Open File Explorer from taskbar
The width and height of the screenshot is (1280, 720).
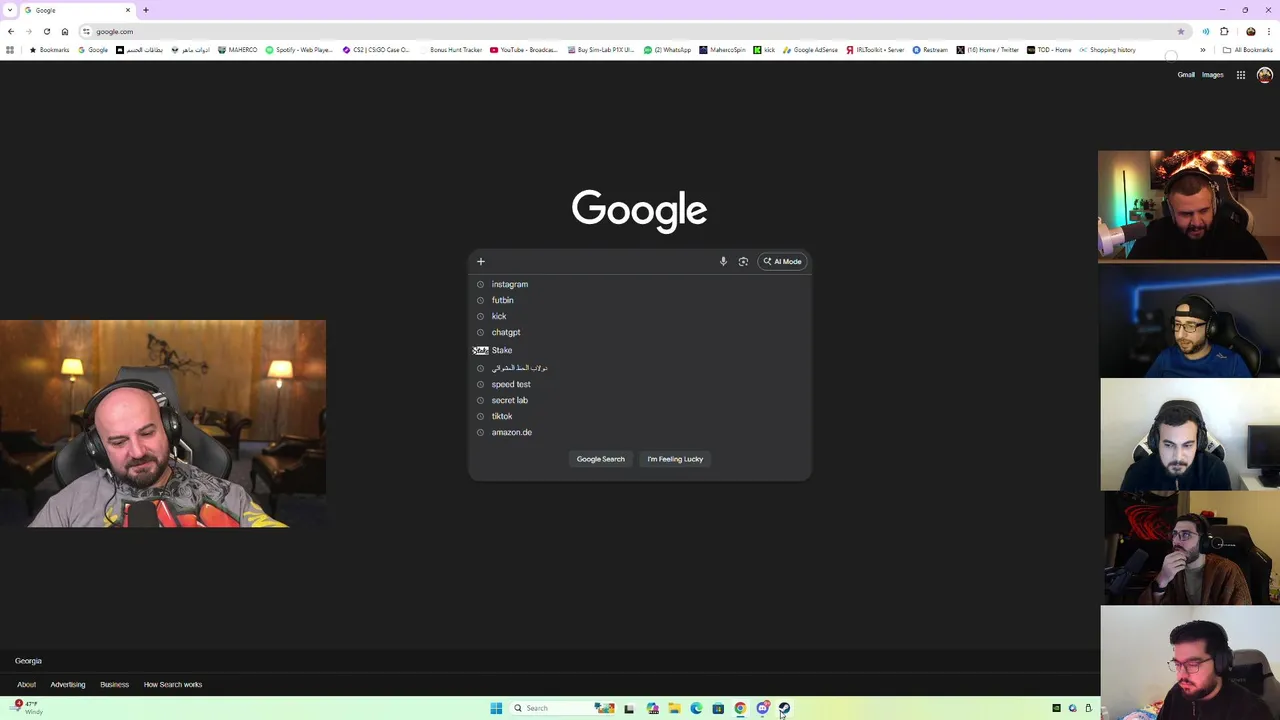675,708
